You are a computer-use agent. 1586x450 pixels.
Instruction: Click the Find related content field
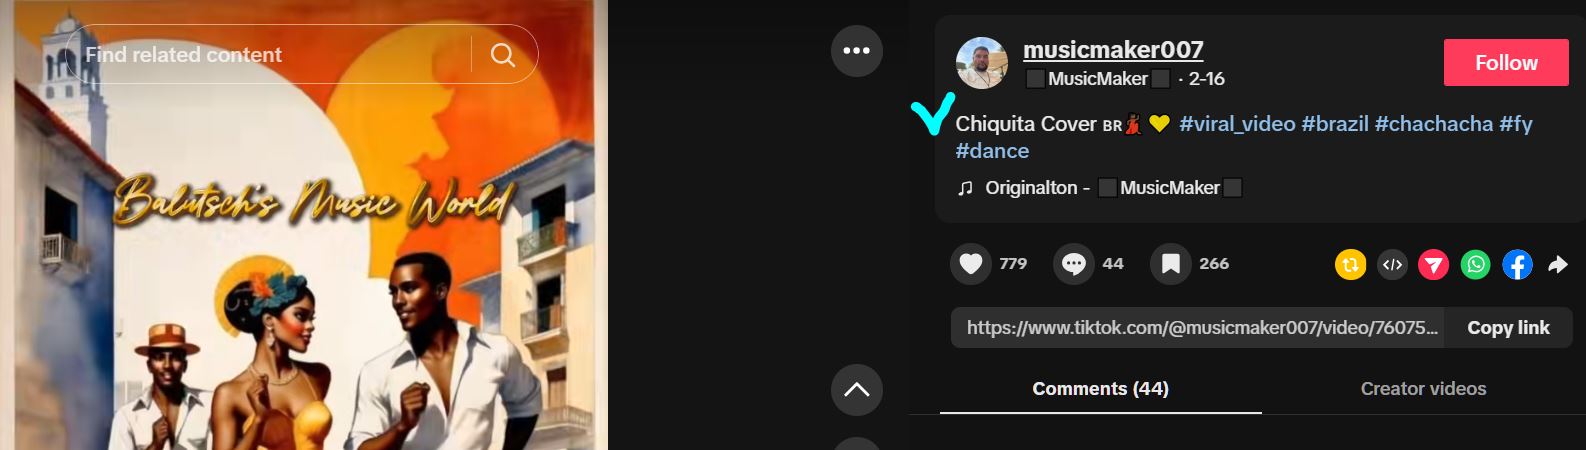click(x=268, y=54)
